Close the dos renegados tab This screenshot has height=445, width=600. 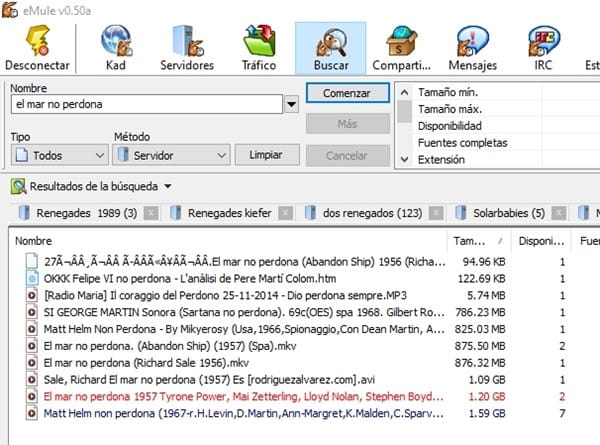[x=436, y=213]
